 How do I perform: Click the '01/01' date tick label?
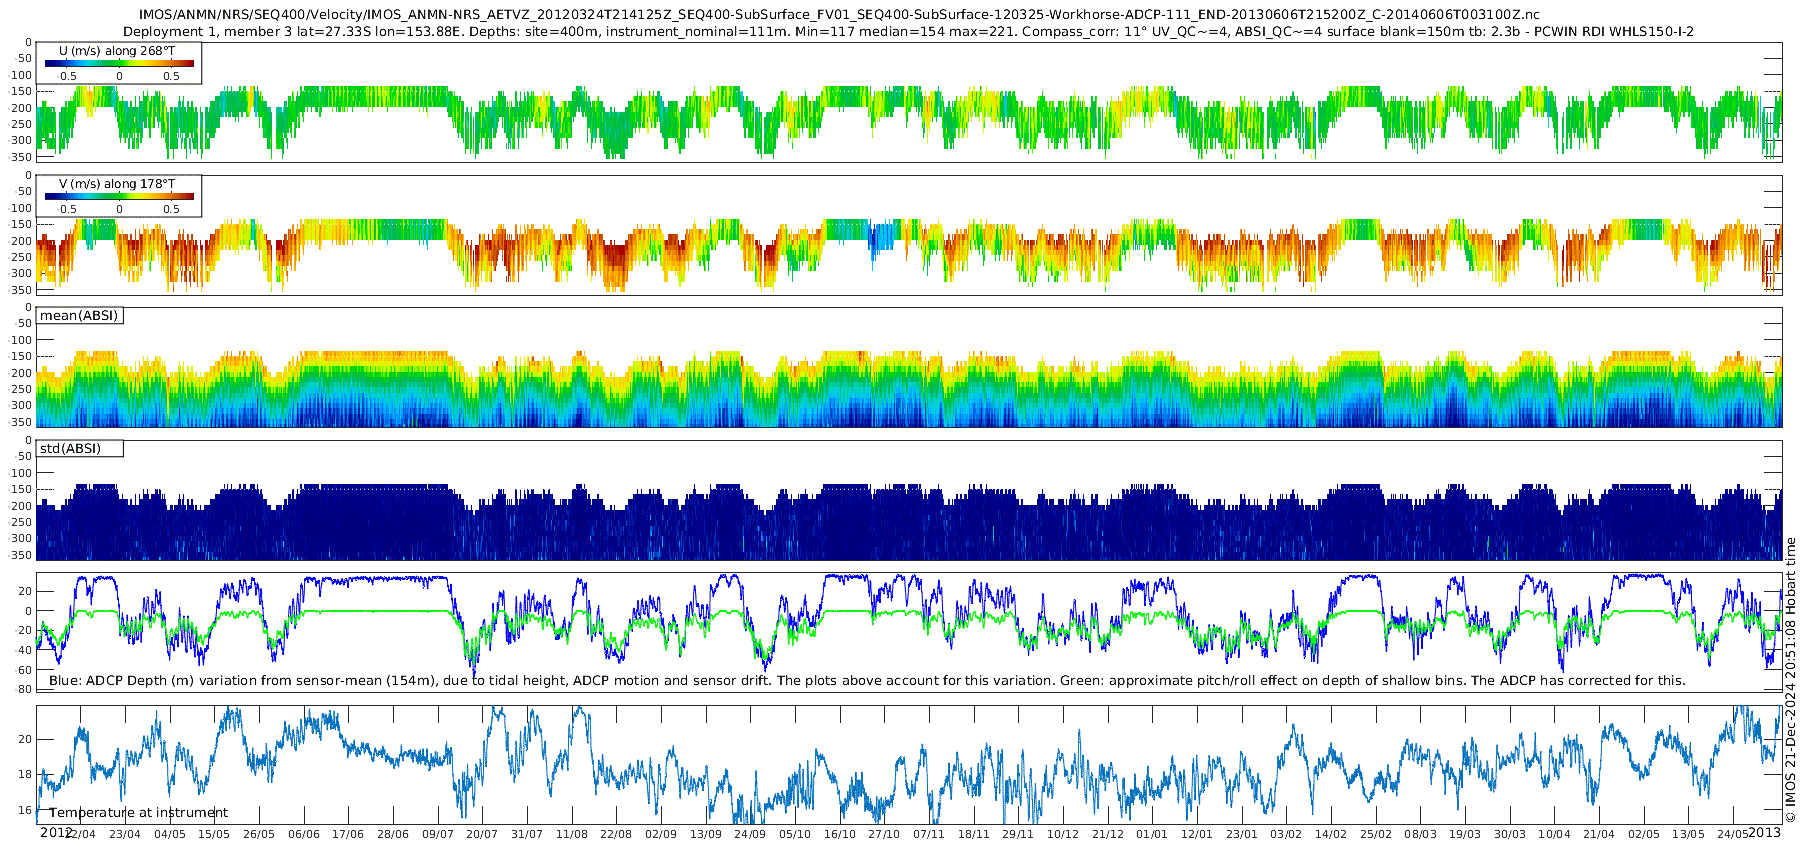point(1152,834)
